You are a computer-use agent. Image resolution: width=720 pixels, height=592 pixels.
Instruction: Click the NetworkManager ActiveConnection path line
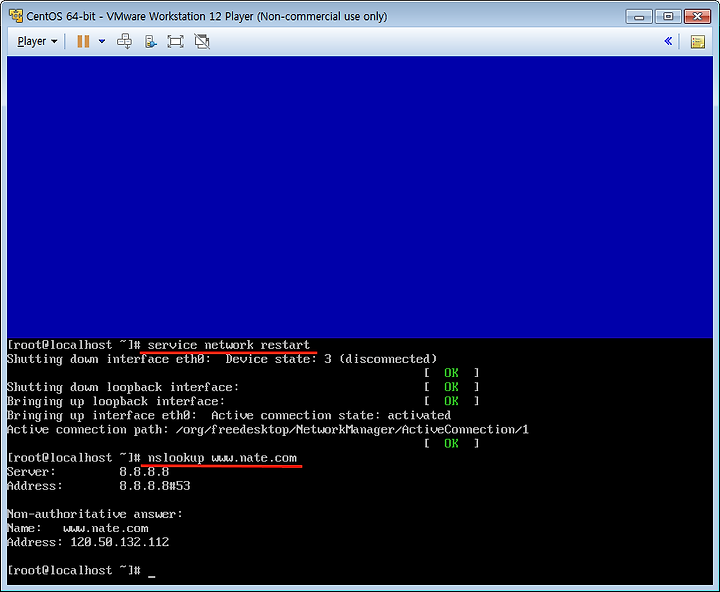click(x=268, y=430)
